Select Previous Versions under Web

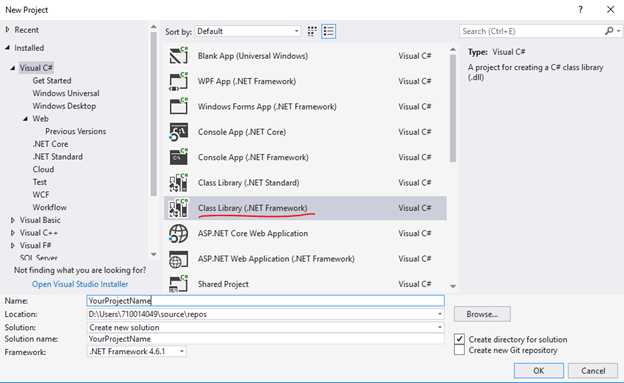click(x=76, y=131)
